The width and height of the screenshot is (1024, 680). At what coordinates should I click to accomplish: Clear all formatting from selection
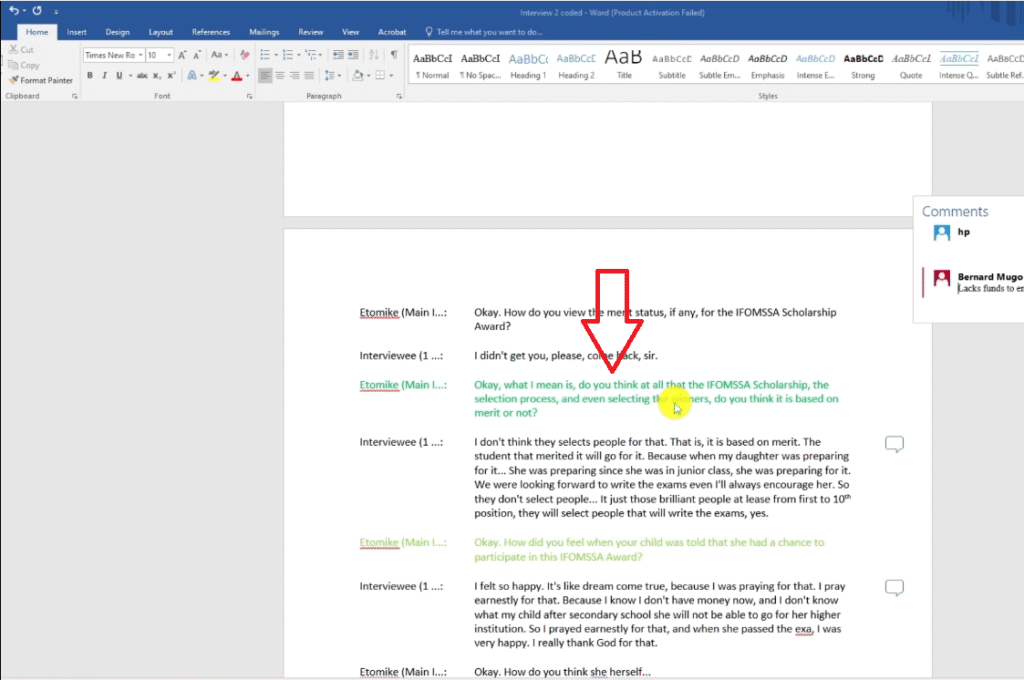coord(245,55)
